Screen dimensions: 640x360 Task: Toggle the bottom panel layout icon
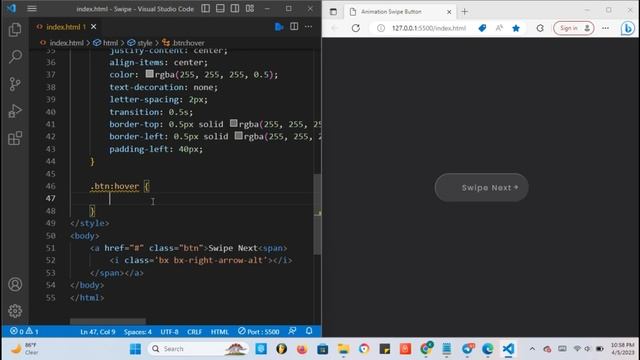coord(220,9)
